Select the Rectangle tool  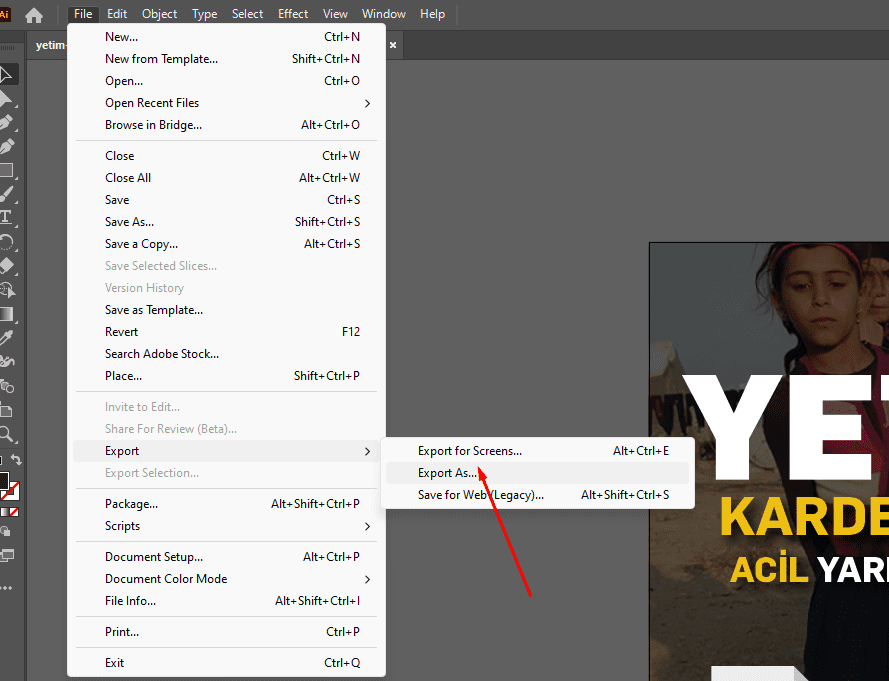point(6,170)
